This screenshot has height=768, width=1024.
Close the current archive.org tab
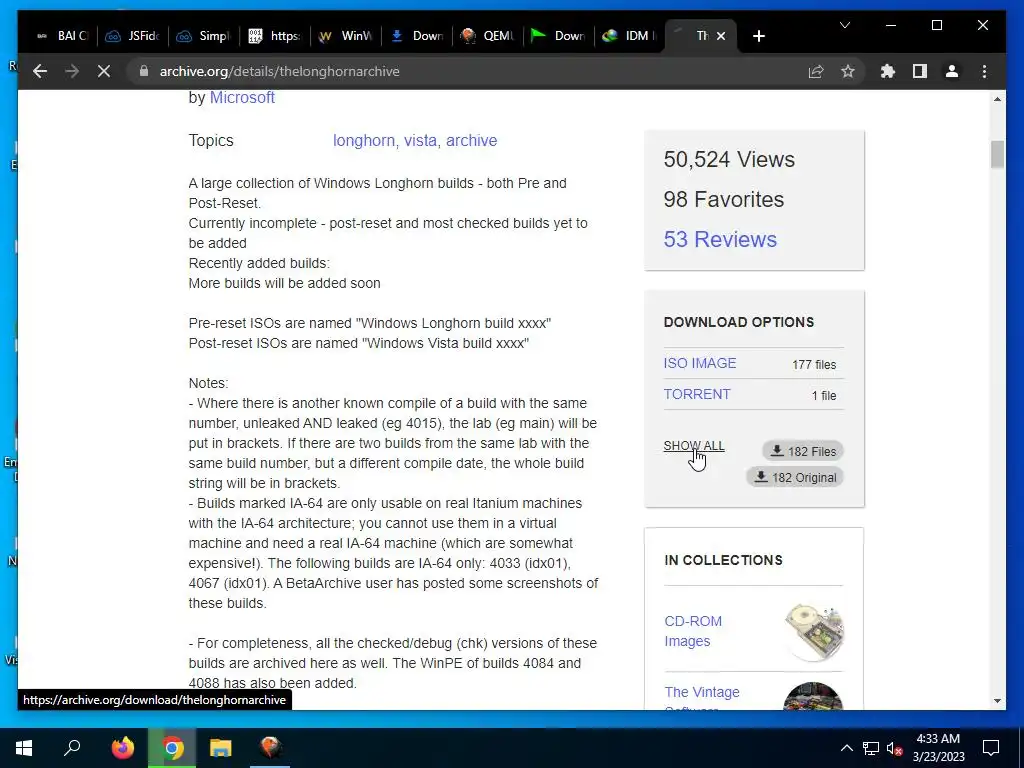click(721, 36)
